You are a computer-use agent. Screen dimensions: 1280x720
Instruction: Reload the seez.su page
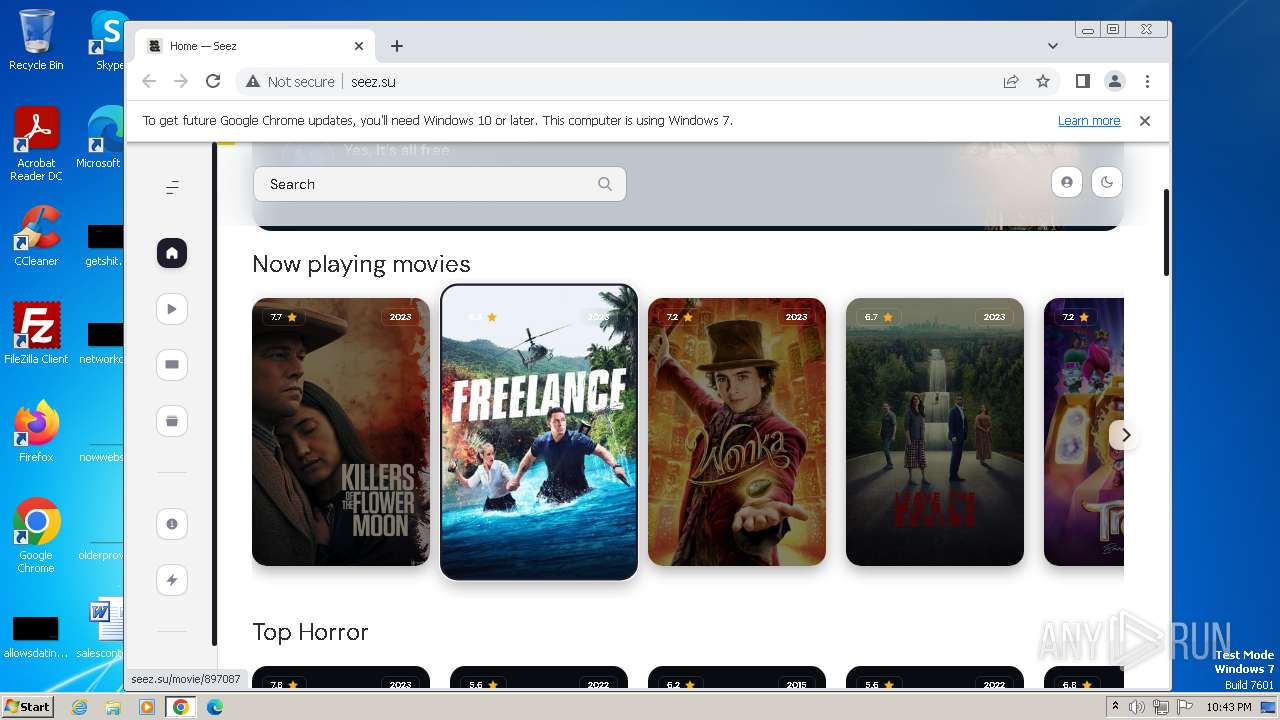[x=213, y=82]
